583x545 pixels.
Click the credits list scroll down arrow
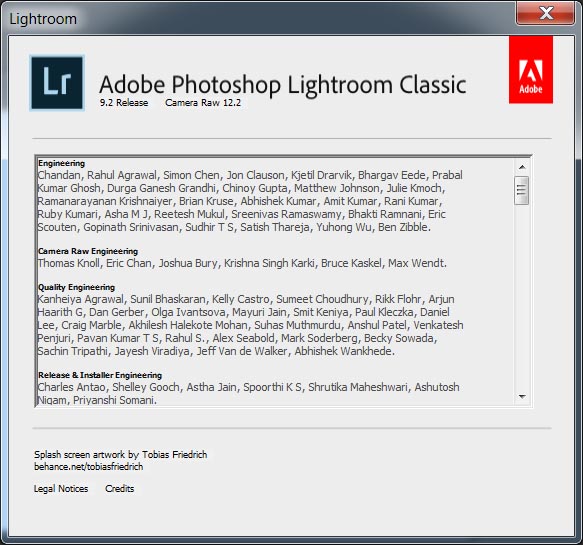coord(522,397)
